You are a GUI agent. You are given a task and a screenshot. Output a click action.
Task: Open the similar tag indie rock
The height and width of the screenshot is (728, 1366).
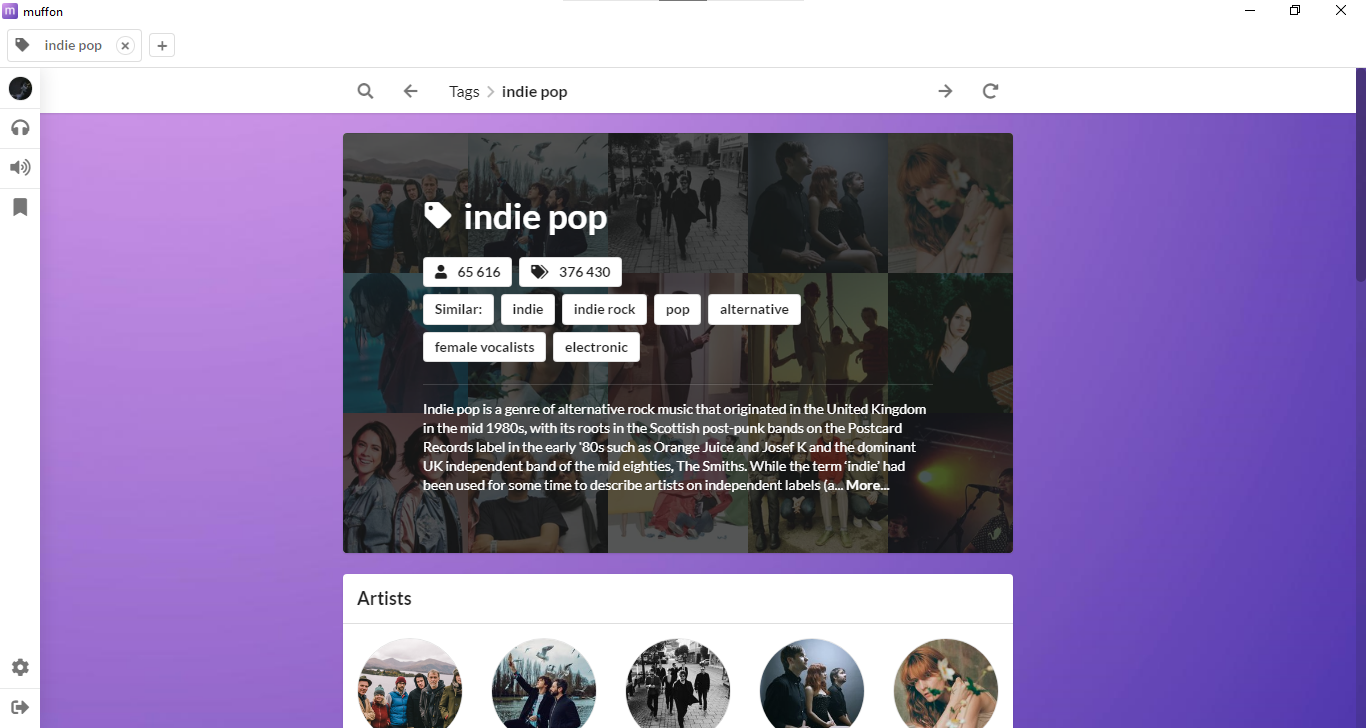(x=604, y=309)
